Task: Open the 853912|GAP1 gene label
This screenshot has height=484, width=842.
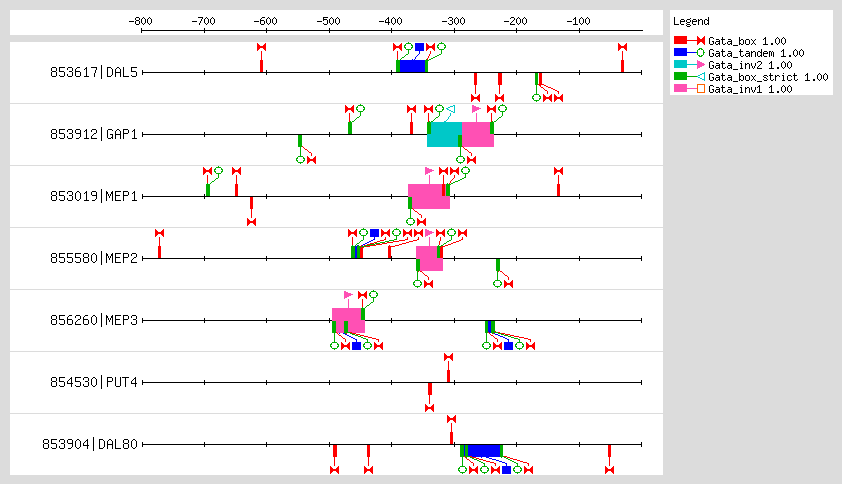Action: tap(94, 134)
